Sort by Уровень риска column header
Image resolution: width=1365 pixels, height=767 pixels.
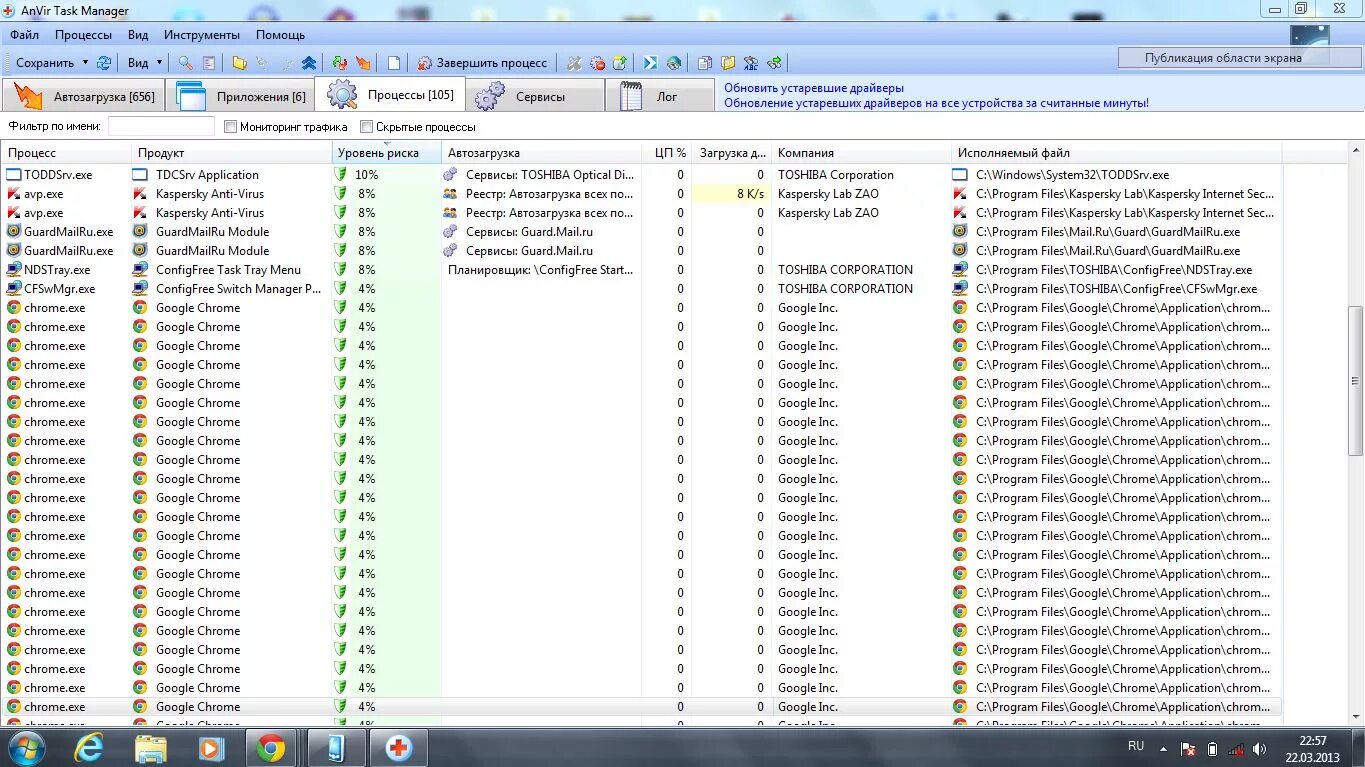pos(386,153)
